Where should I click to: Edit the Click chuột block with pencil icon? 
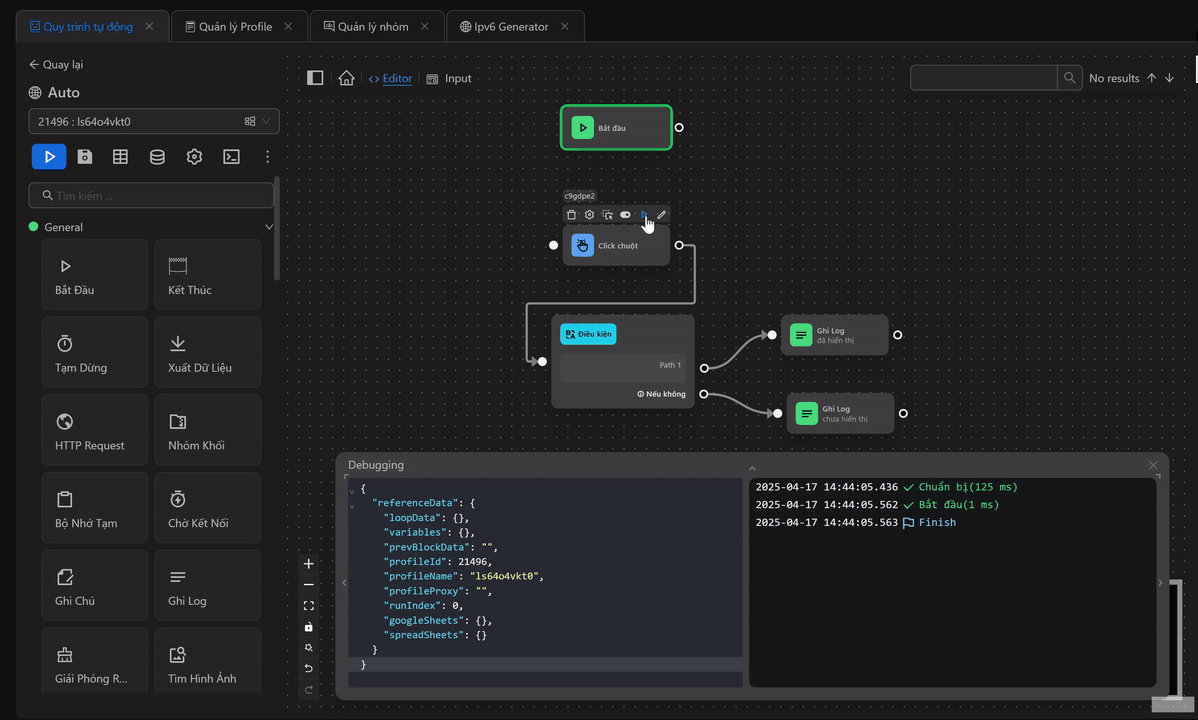[662, 215]
